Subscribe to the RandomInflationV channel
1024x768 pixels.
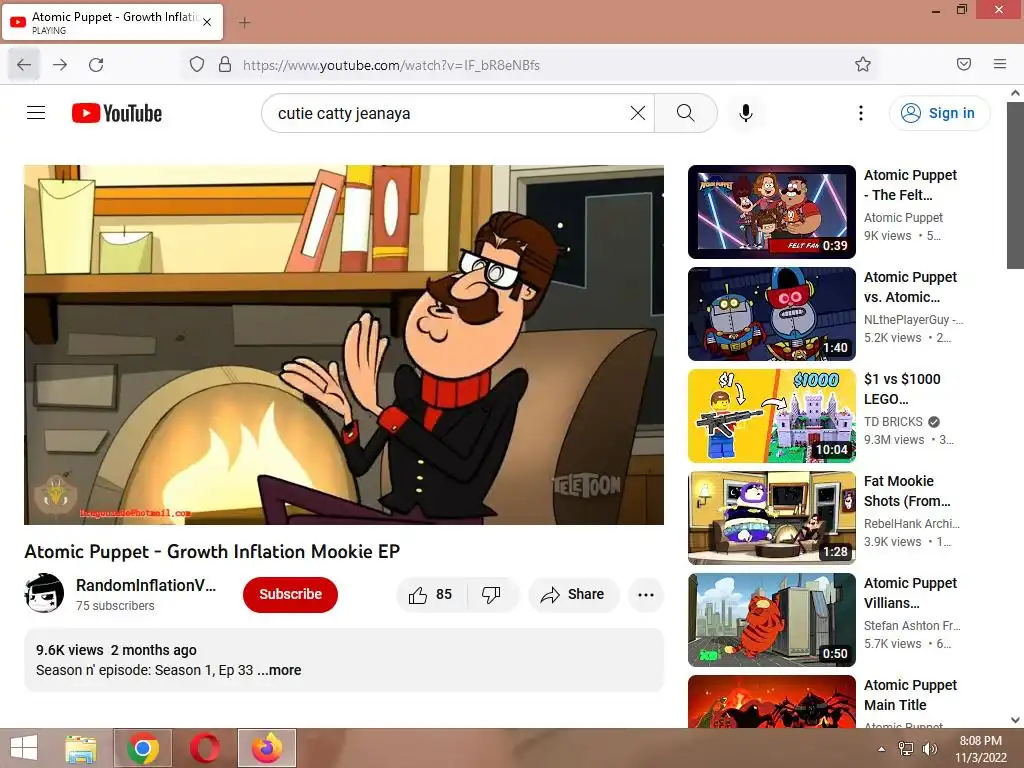click(x=291, y=595)
